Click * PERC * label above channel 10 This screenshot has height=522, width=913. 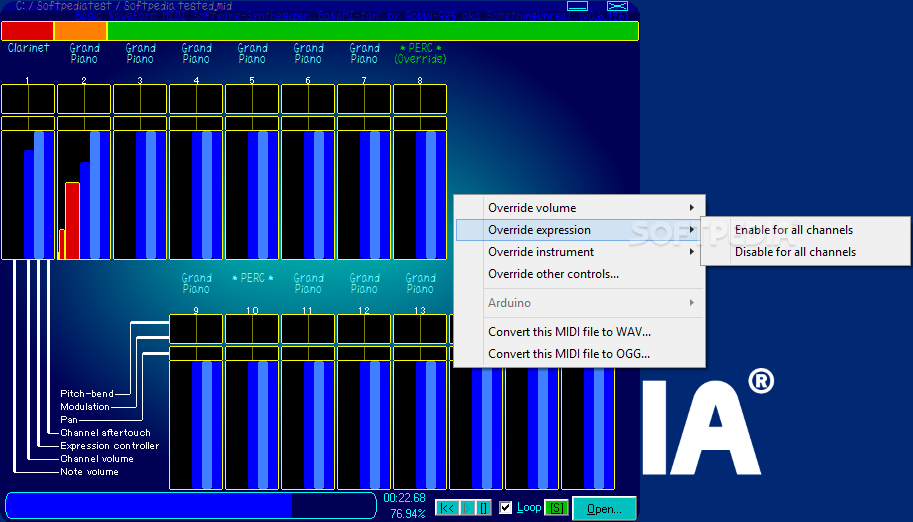pos(252,278)
